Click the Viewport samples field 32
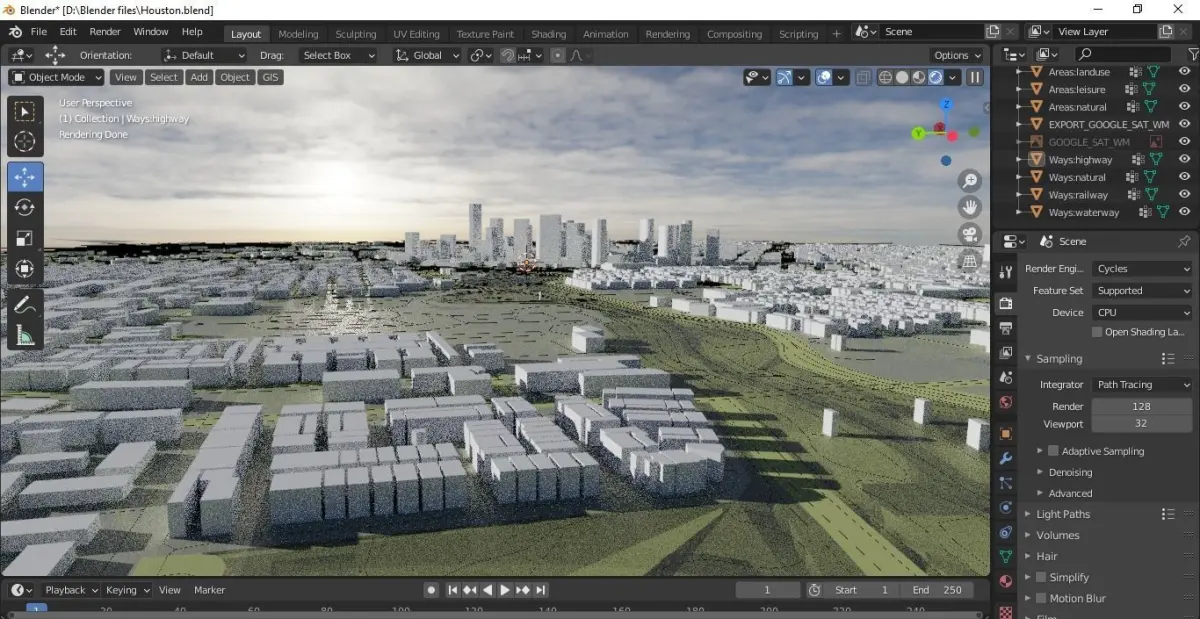This screenshot has height=619, width=1200. click(1141, 424)
